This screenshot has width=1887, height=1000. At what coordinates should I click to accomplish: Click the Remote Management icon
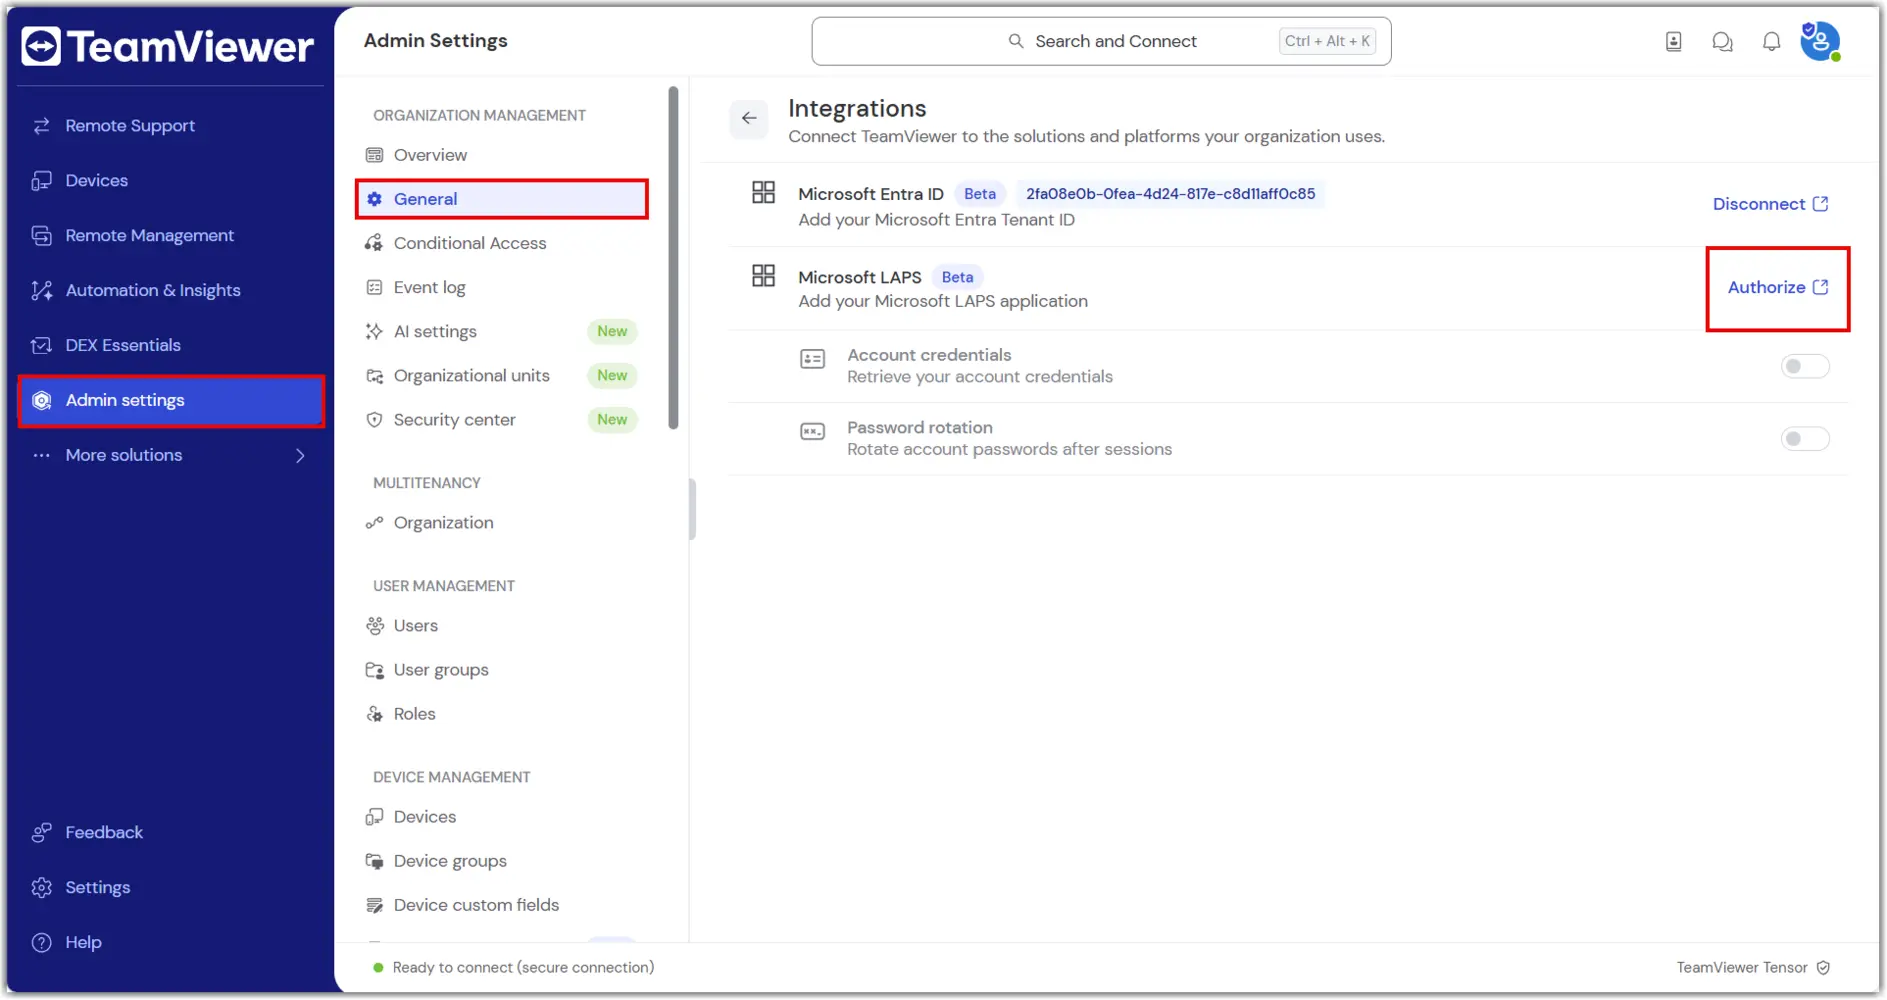pyautogui.click(x=41, y=236)
